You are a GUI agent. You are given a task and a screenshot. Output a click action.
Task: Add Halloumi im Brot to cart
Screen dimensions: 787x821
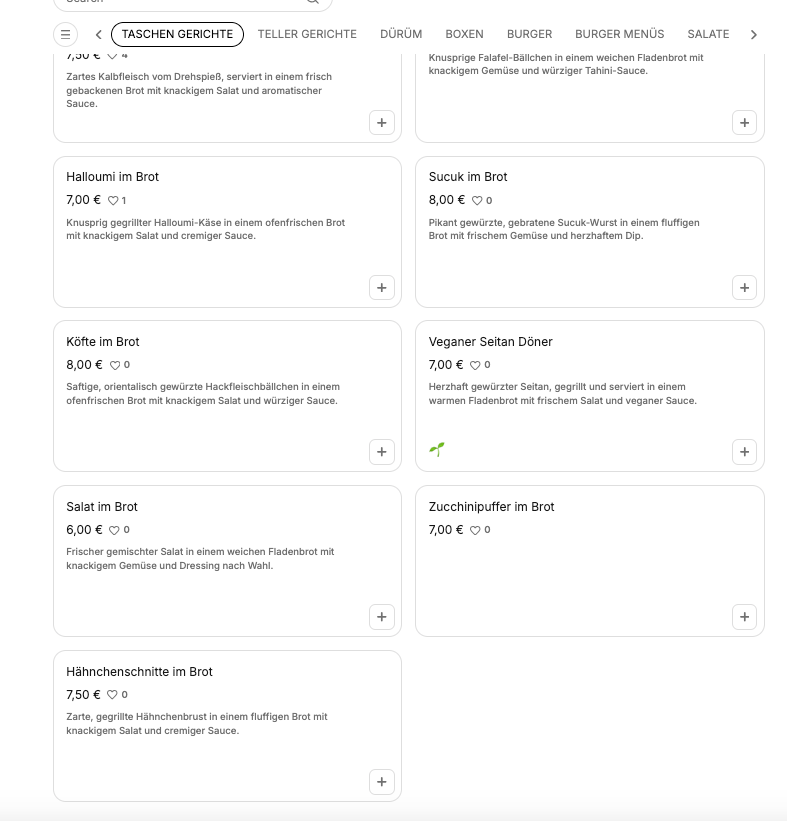382,287
